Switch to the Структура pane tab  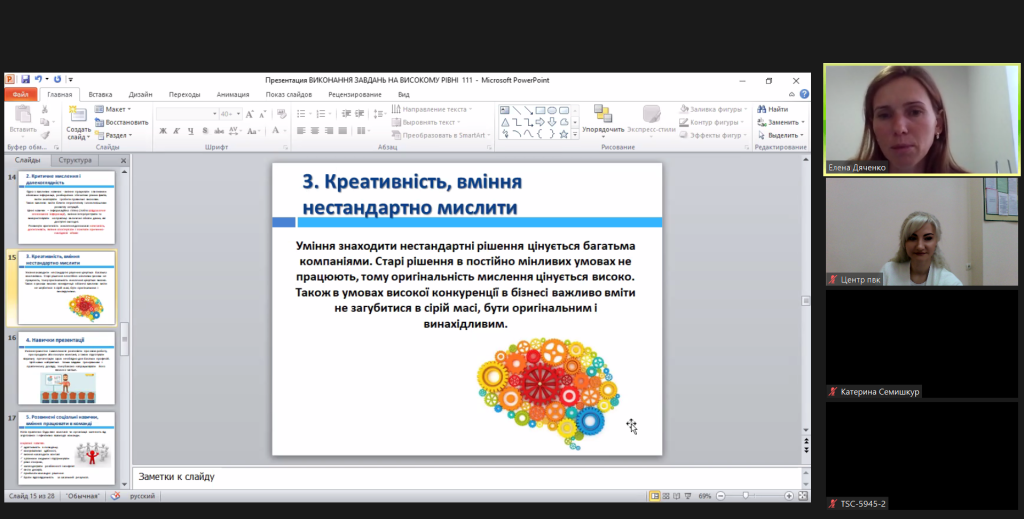75,160
